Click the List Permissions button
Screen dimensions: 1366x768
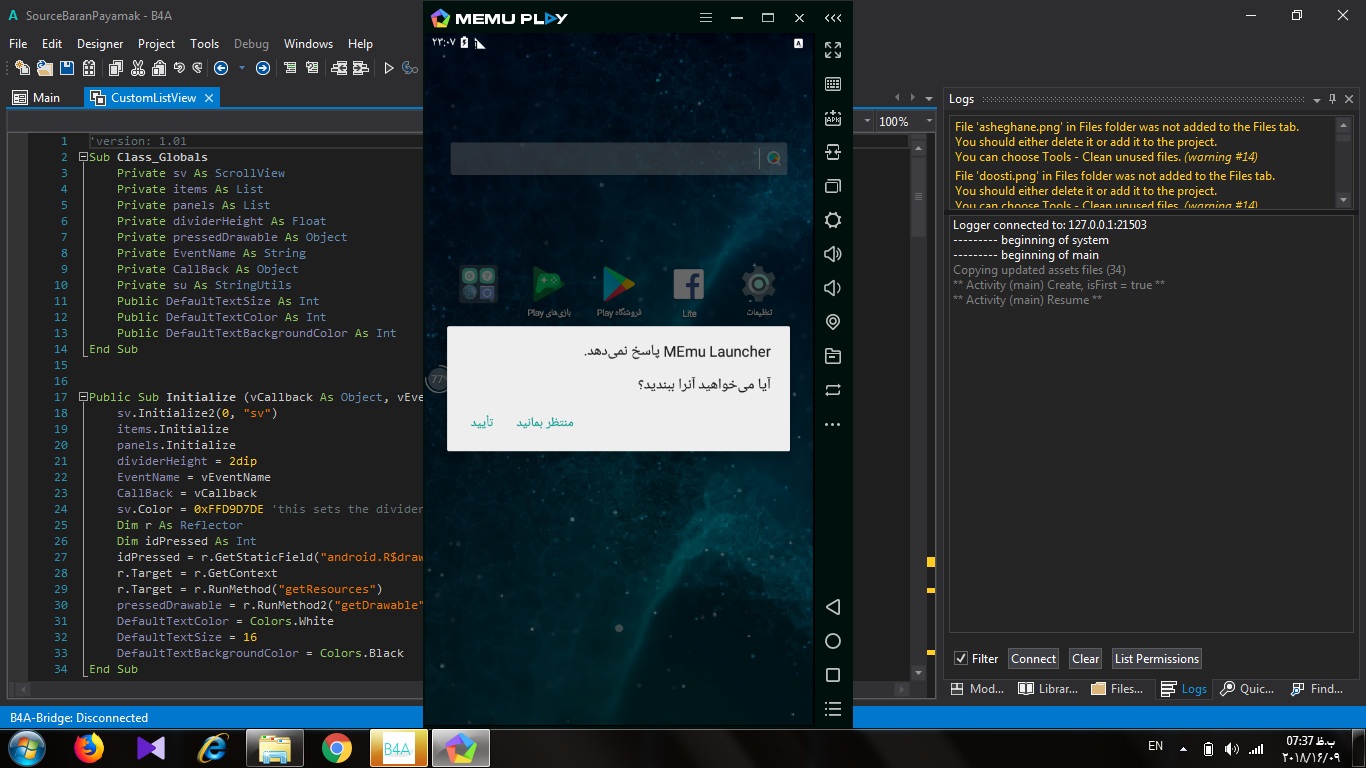pos(1156,658)
